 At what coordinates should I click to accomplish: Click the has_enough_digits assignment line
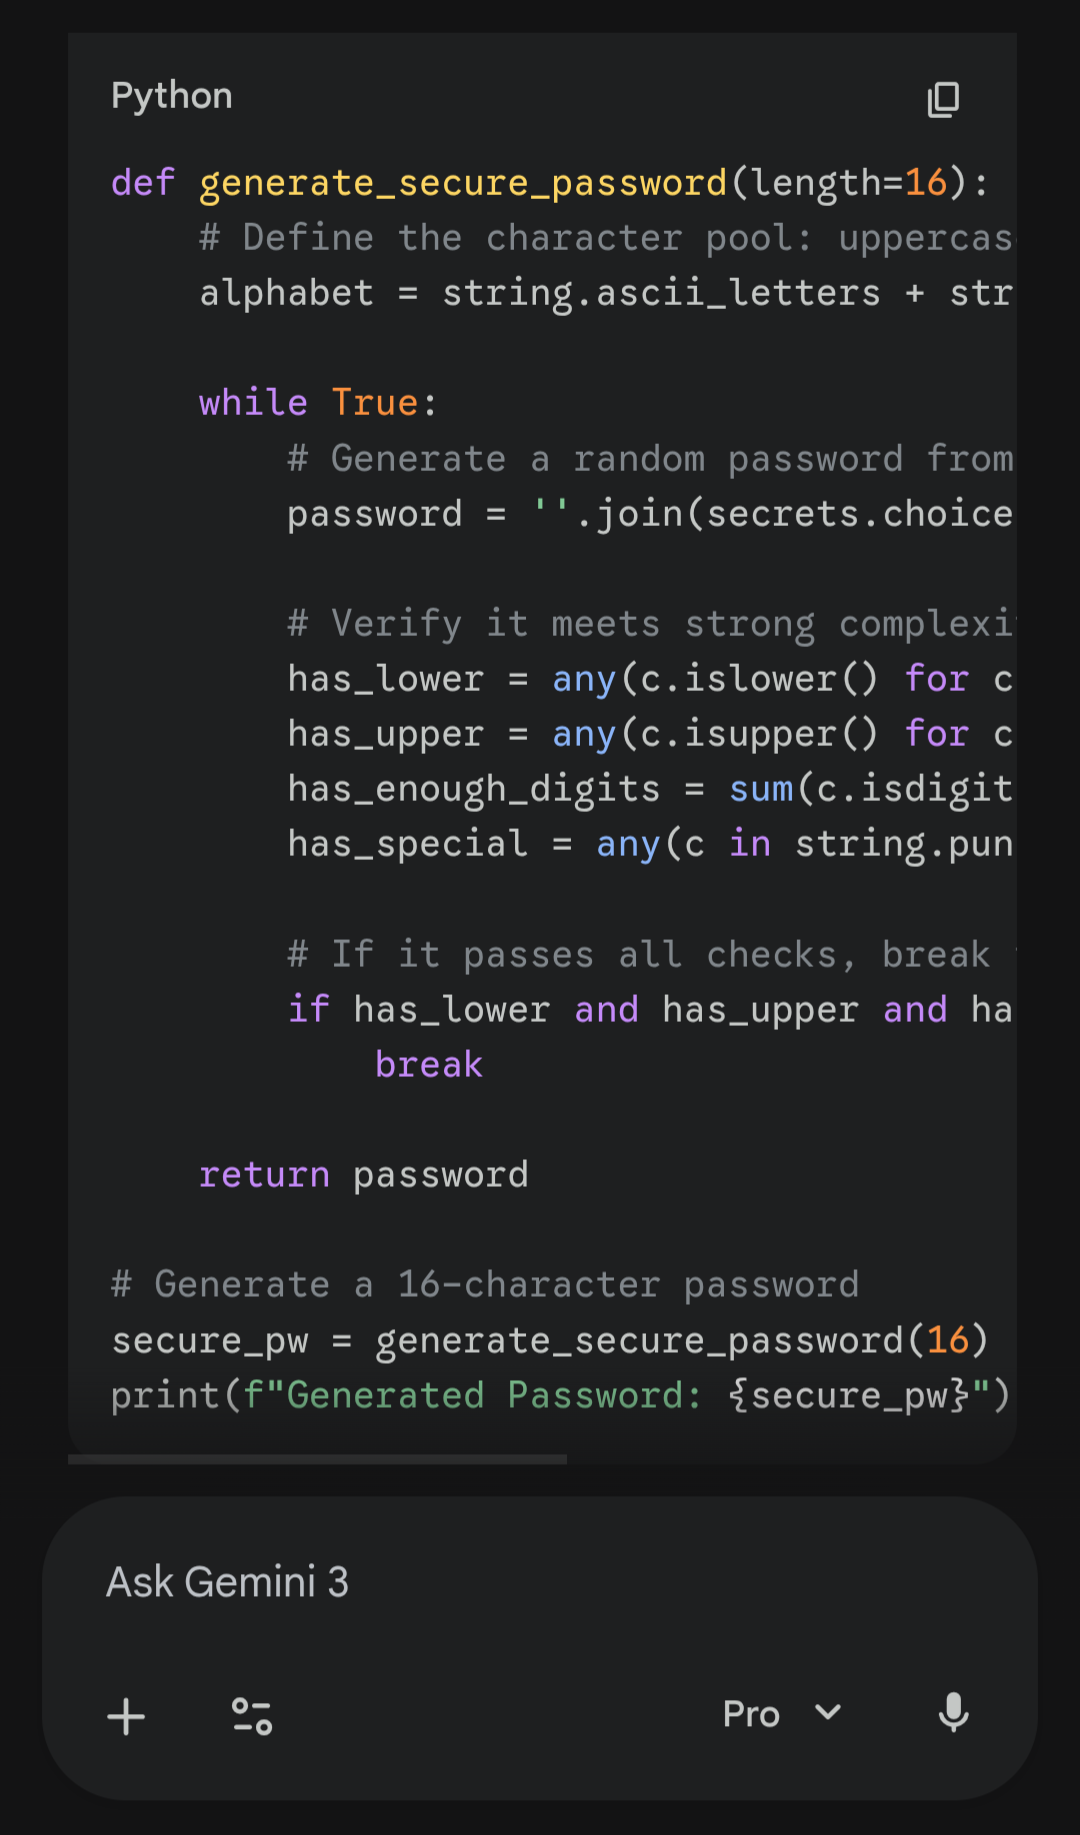(x=649, y=789)
